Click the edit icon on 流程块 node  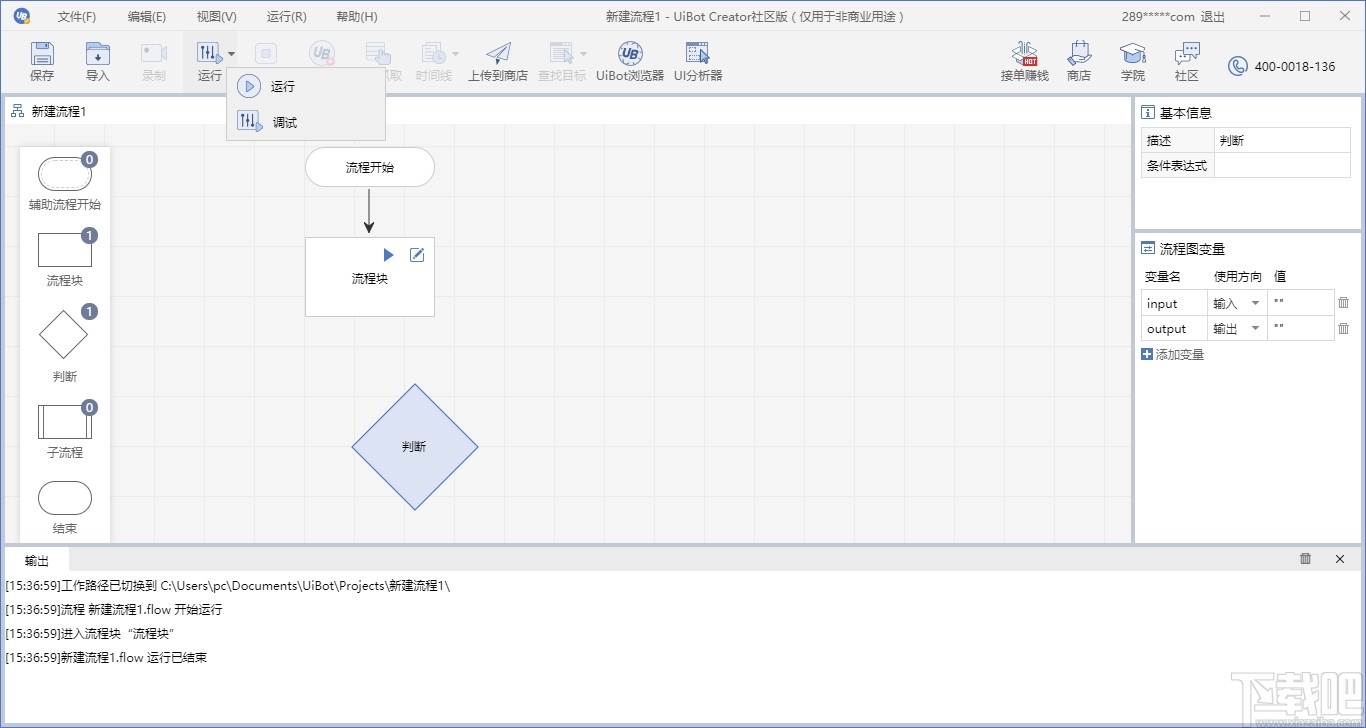(x=417, y=255)
